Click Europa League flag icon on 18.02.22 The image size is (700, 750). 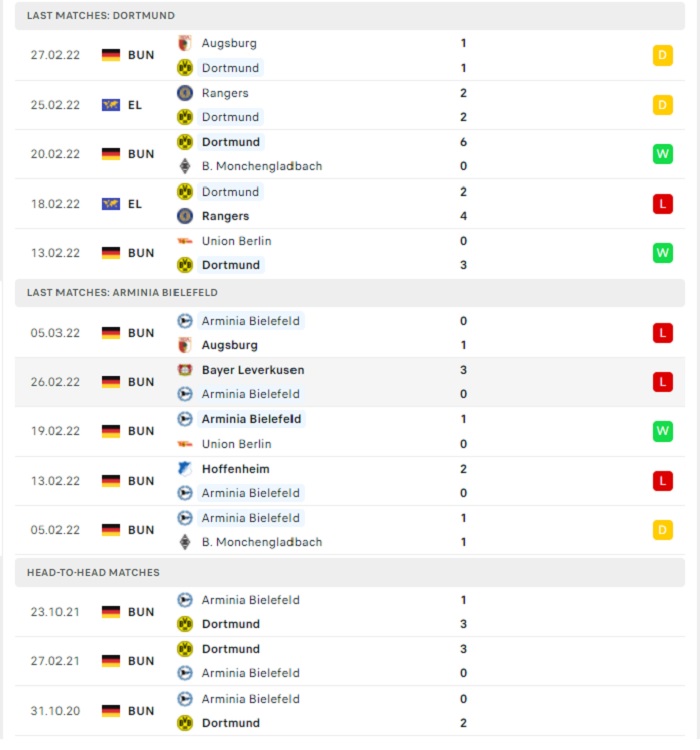[x=111, y=204]
